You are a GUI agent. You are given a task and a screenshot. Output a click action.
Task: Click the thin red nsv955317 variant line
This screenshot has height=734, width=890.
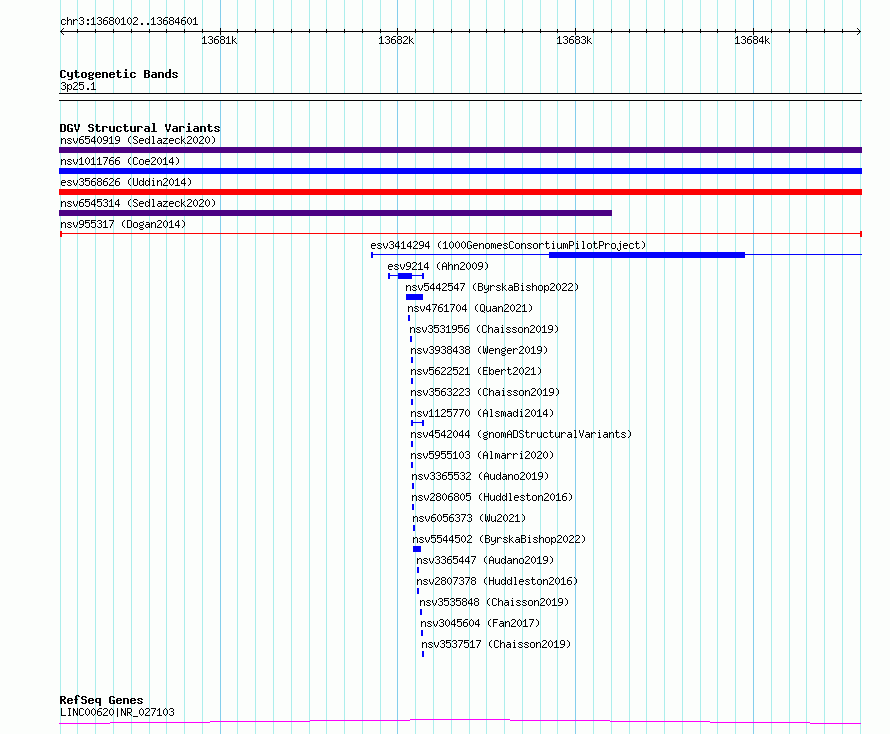tap(460, 234)
